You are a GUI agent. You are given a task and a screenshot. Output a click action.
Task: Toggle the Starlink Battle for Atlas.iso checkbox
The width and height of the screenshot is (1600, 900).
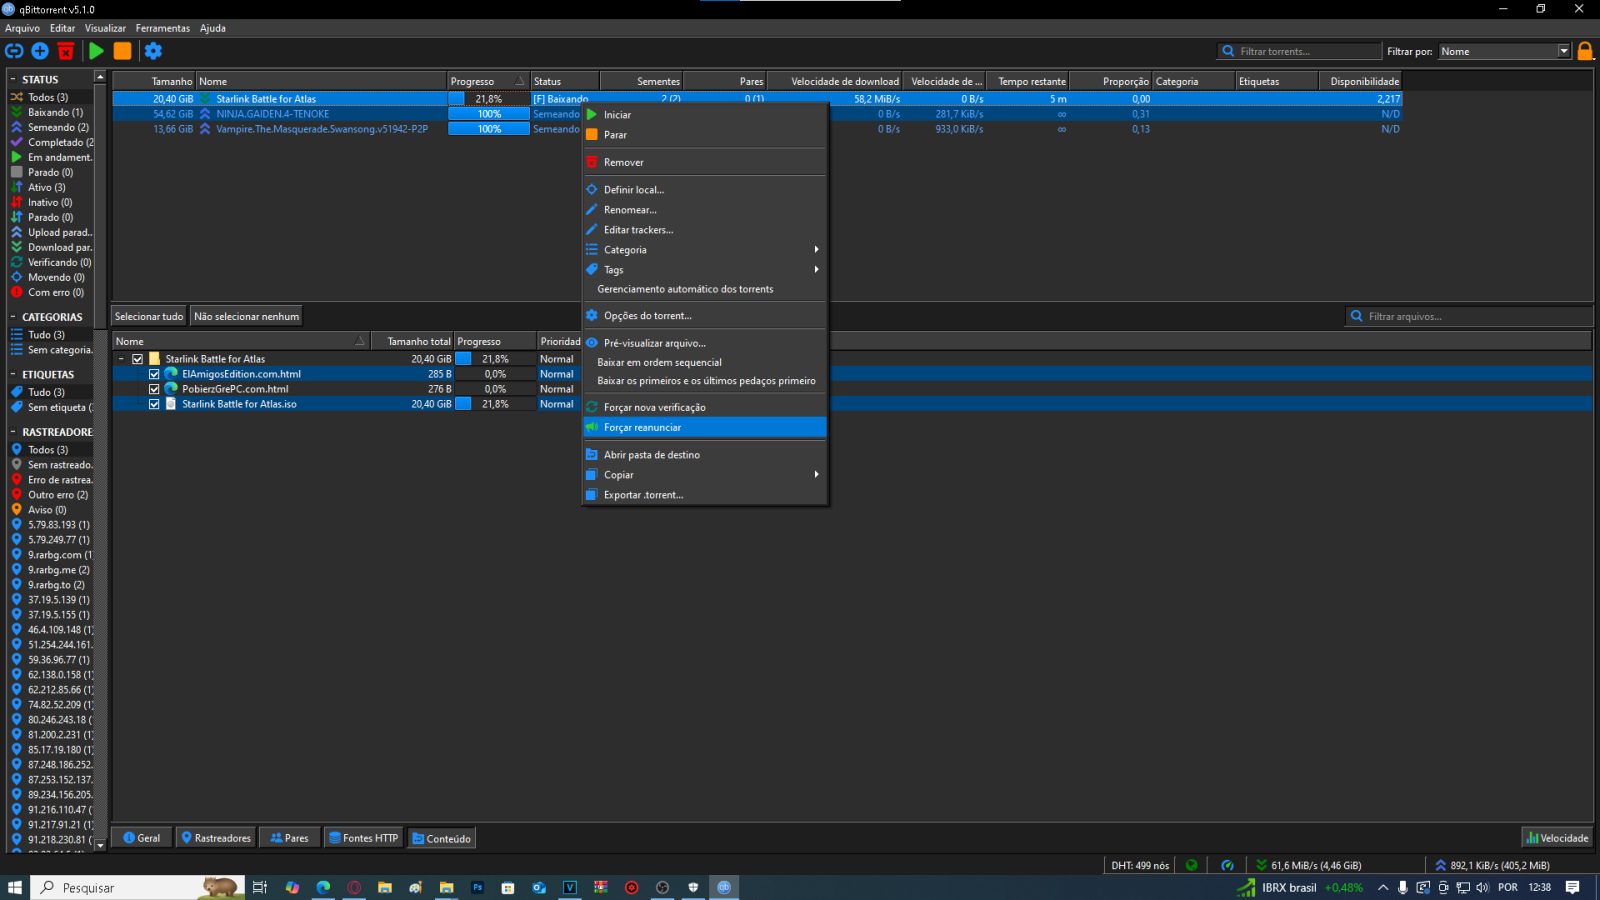pos(154,404)
